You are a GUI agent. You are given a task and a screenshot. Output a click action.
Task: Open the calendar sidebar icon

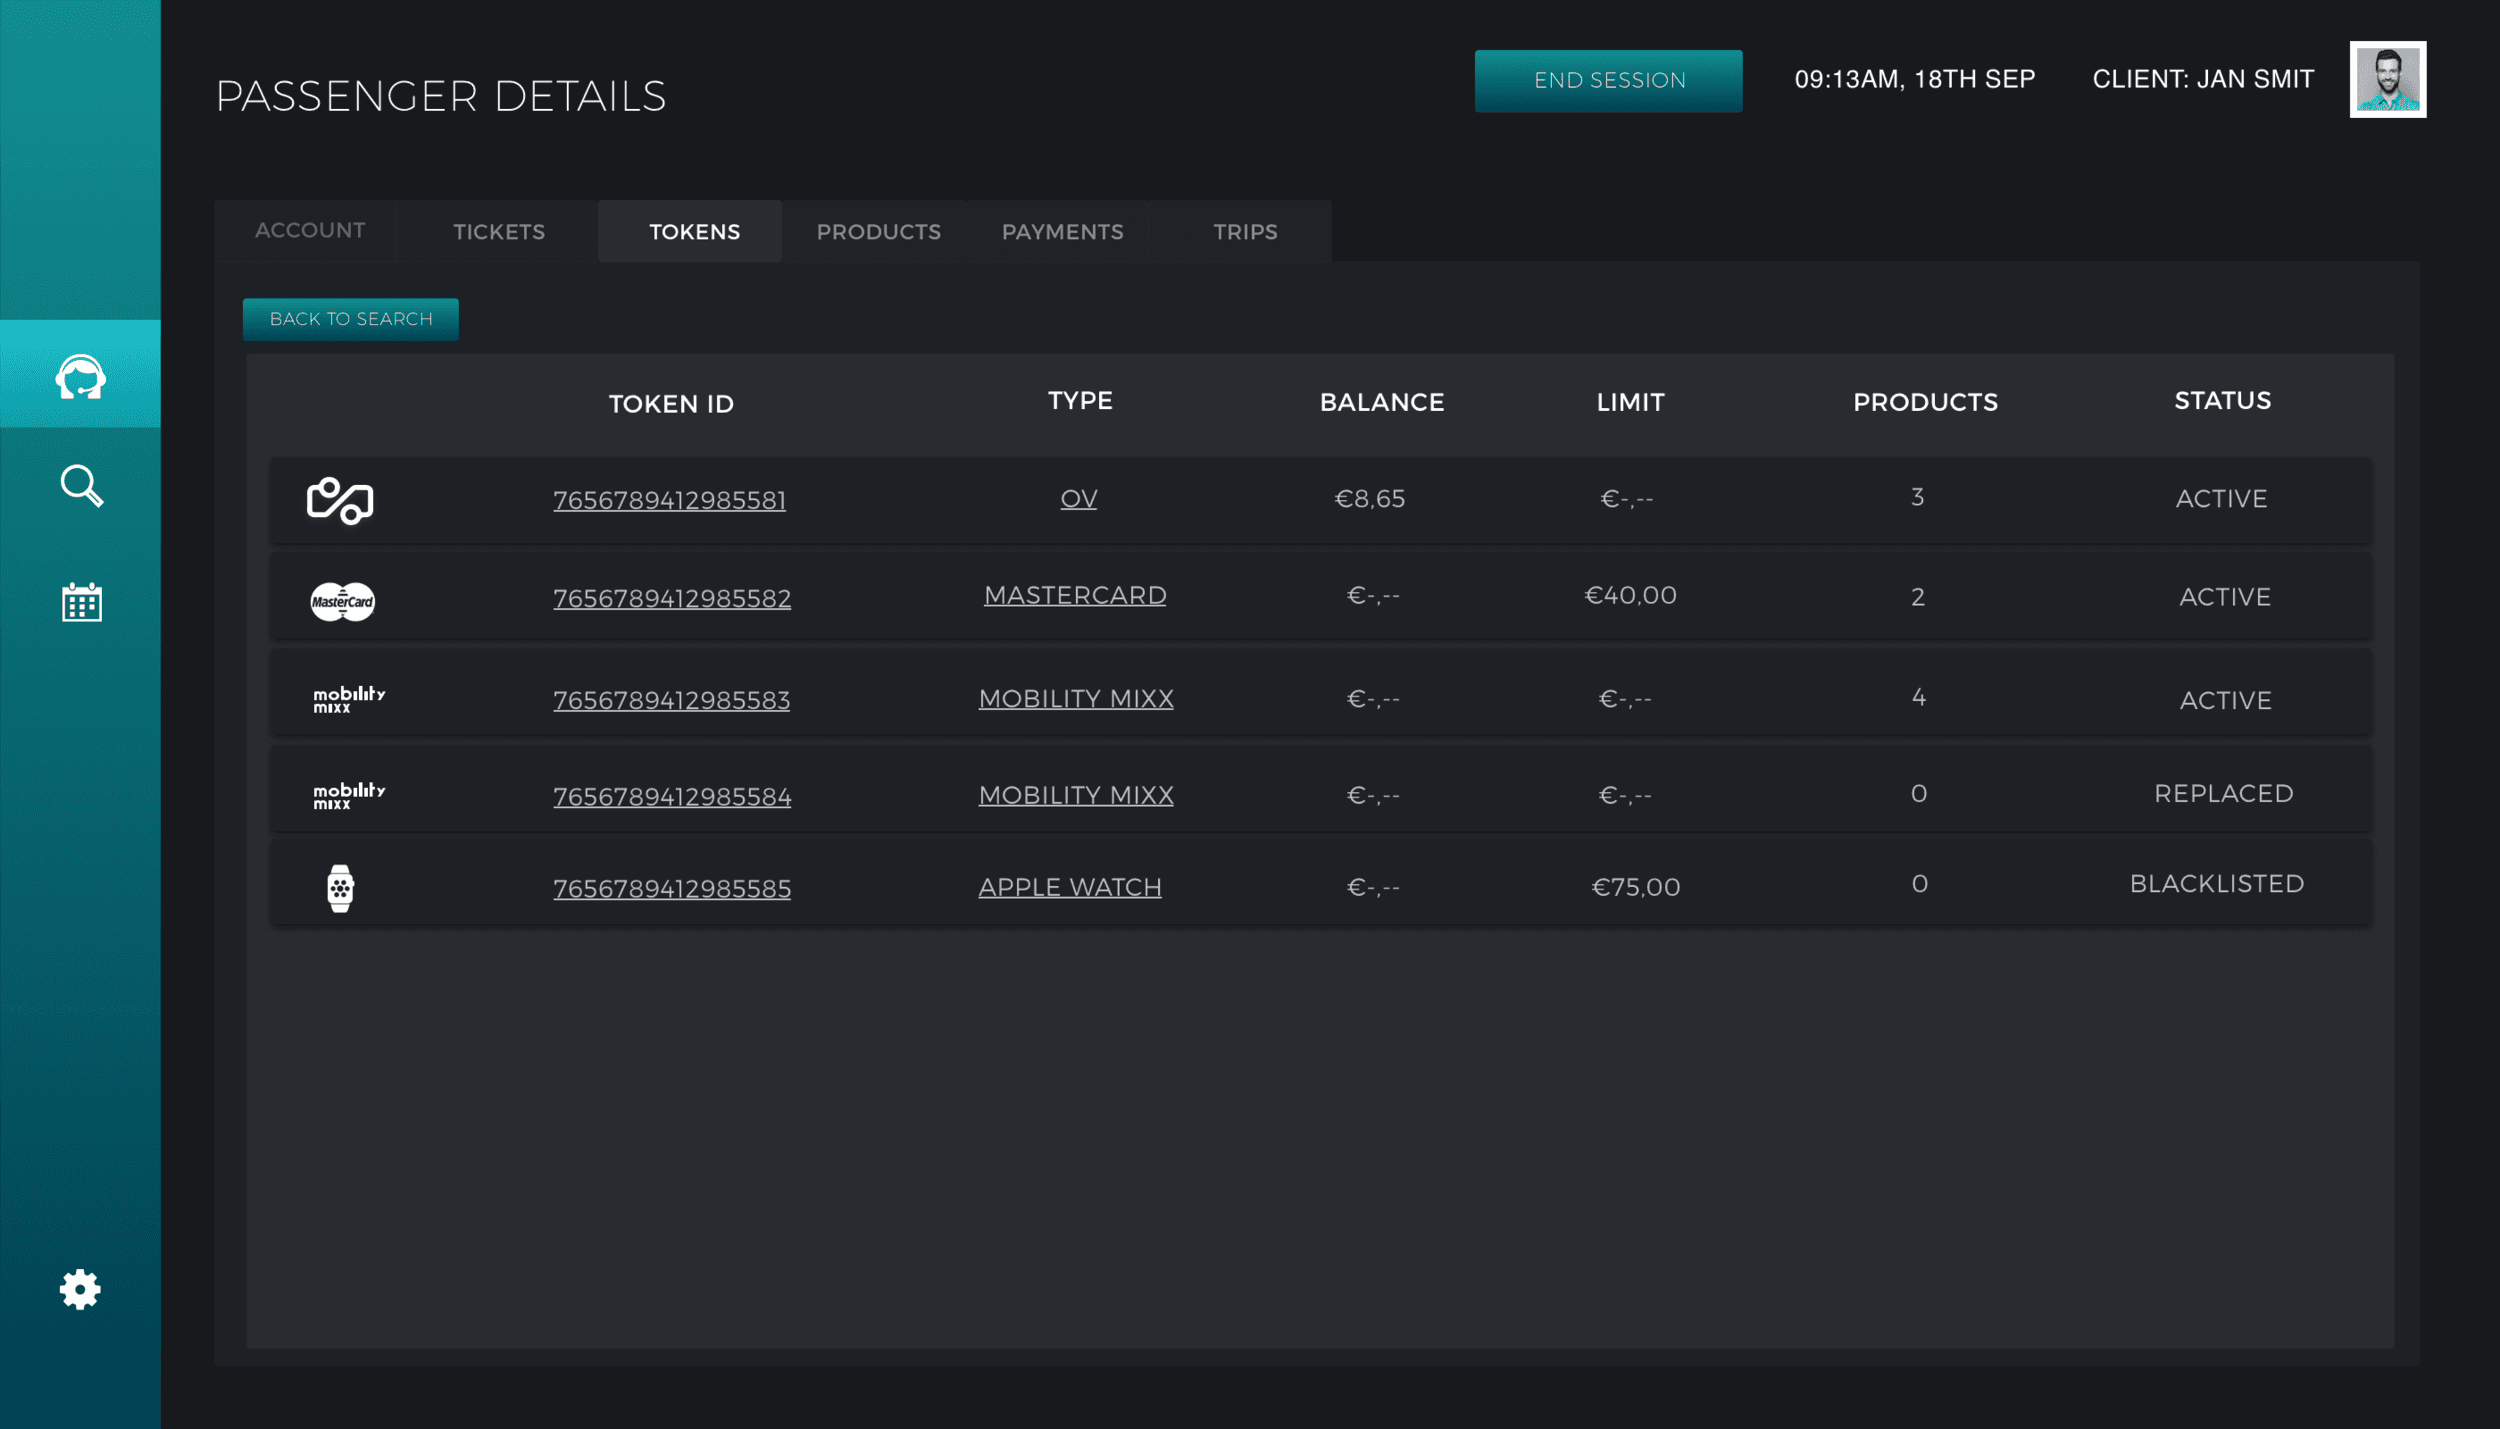81,602
